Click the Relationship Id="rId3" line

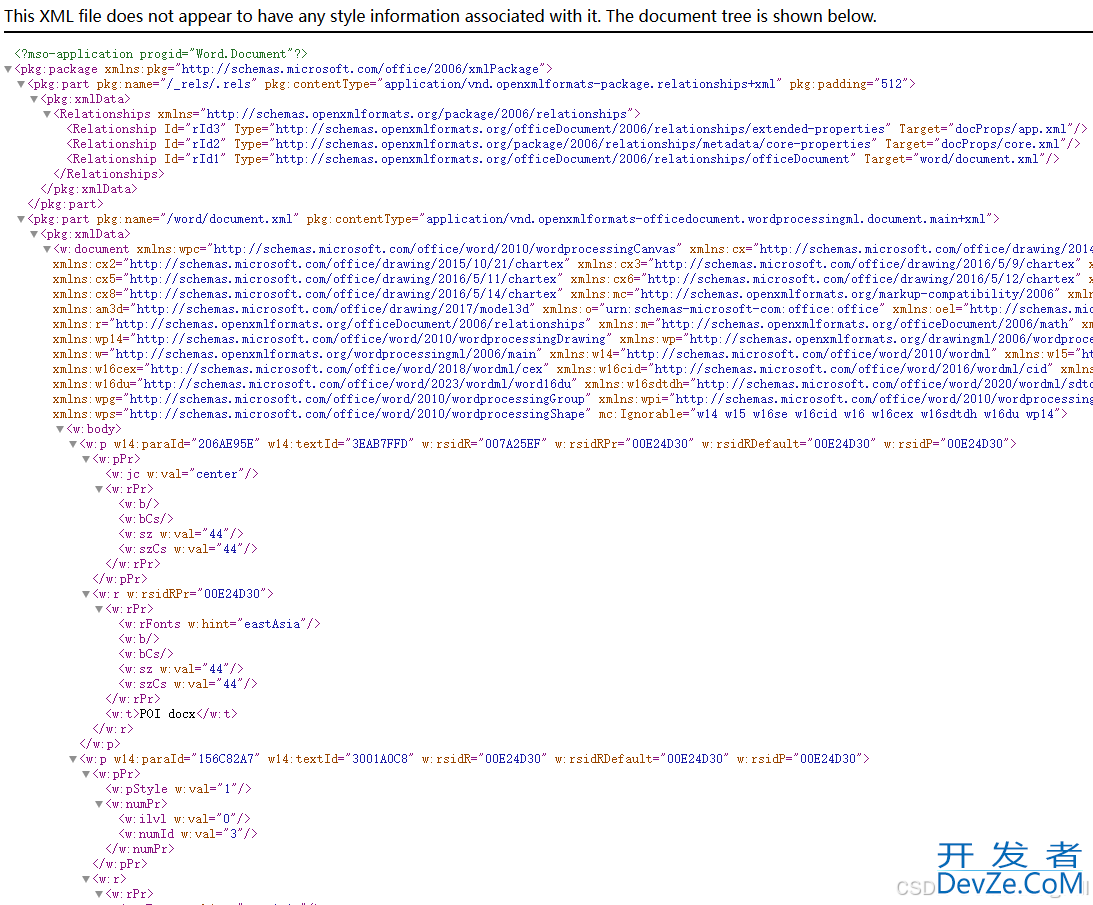click(x=576, y=129)
